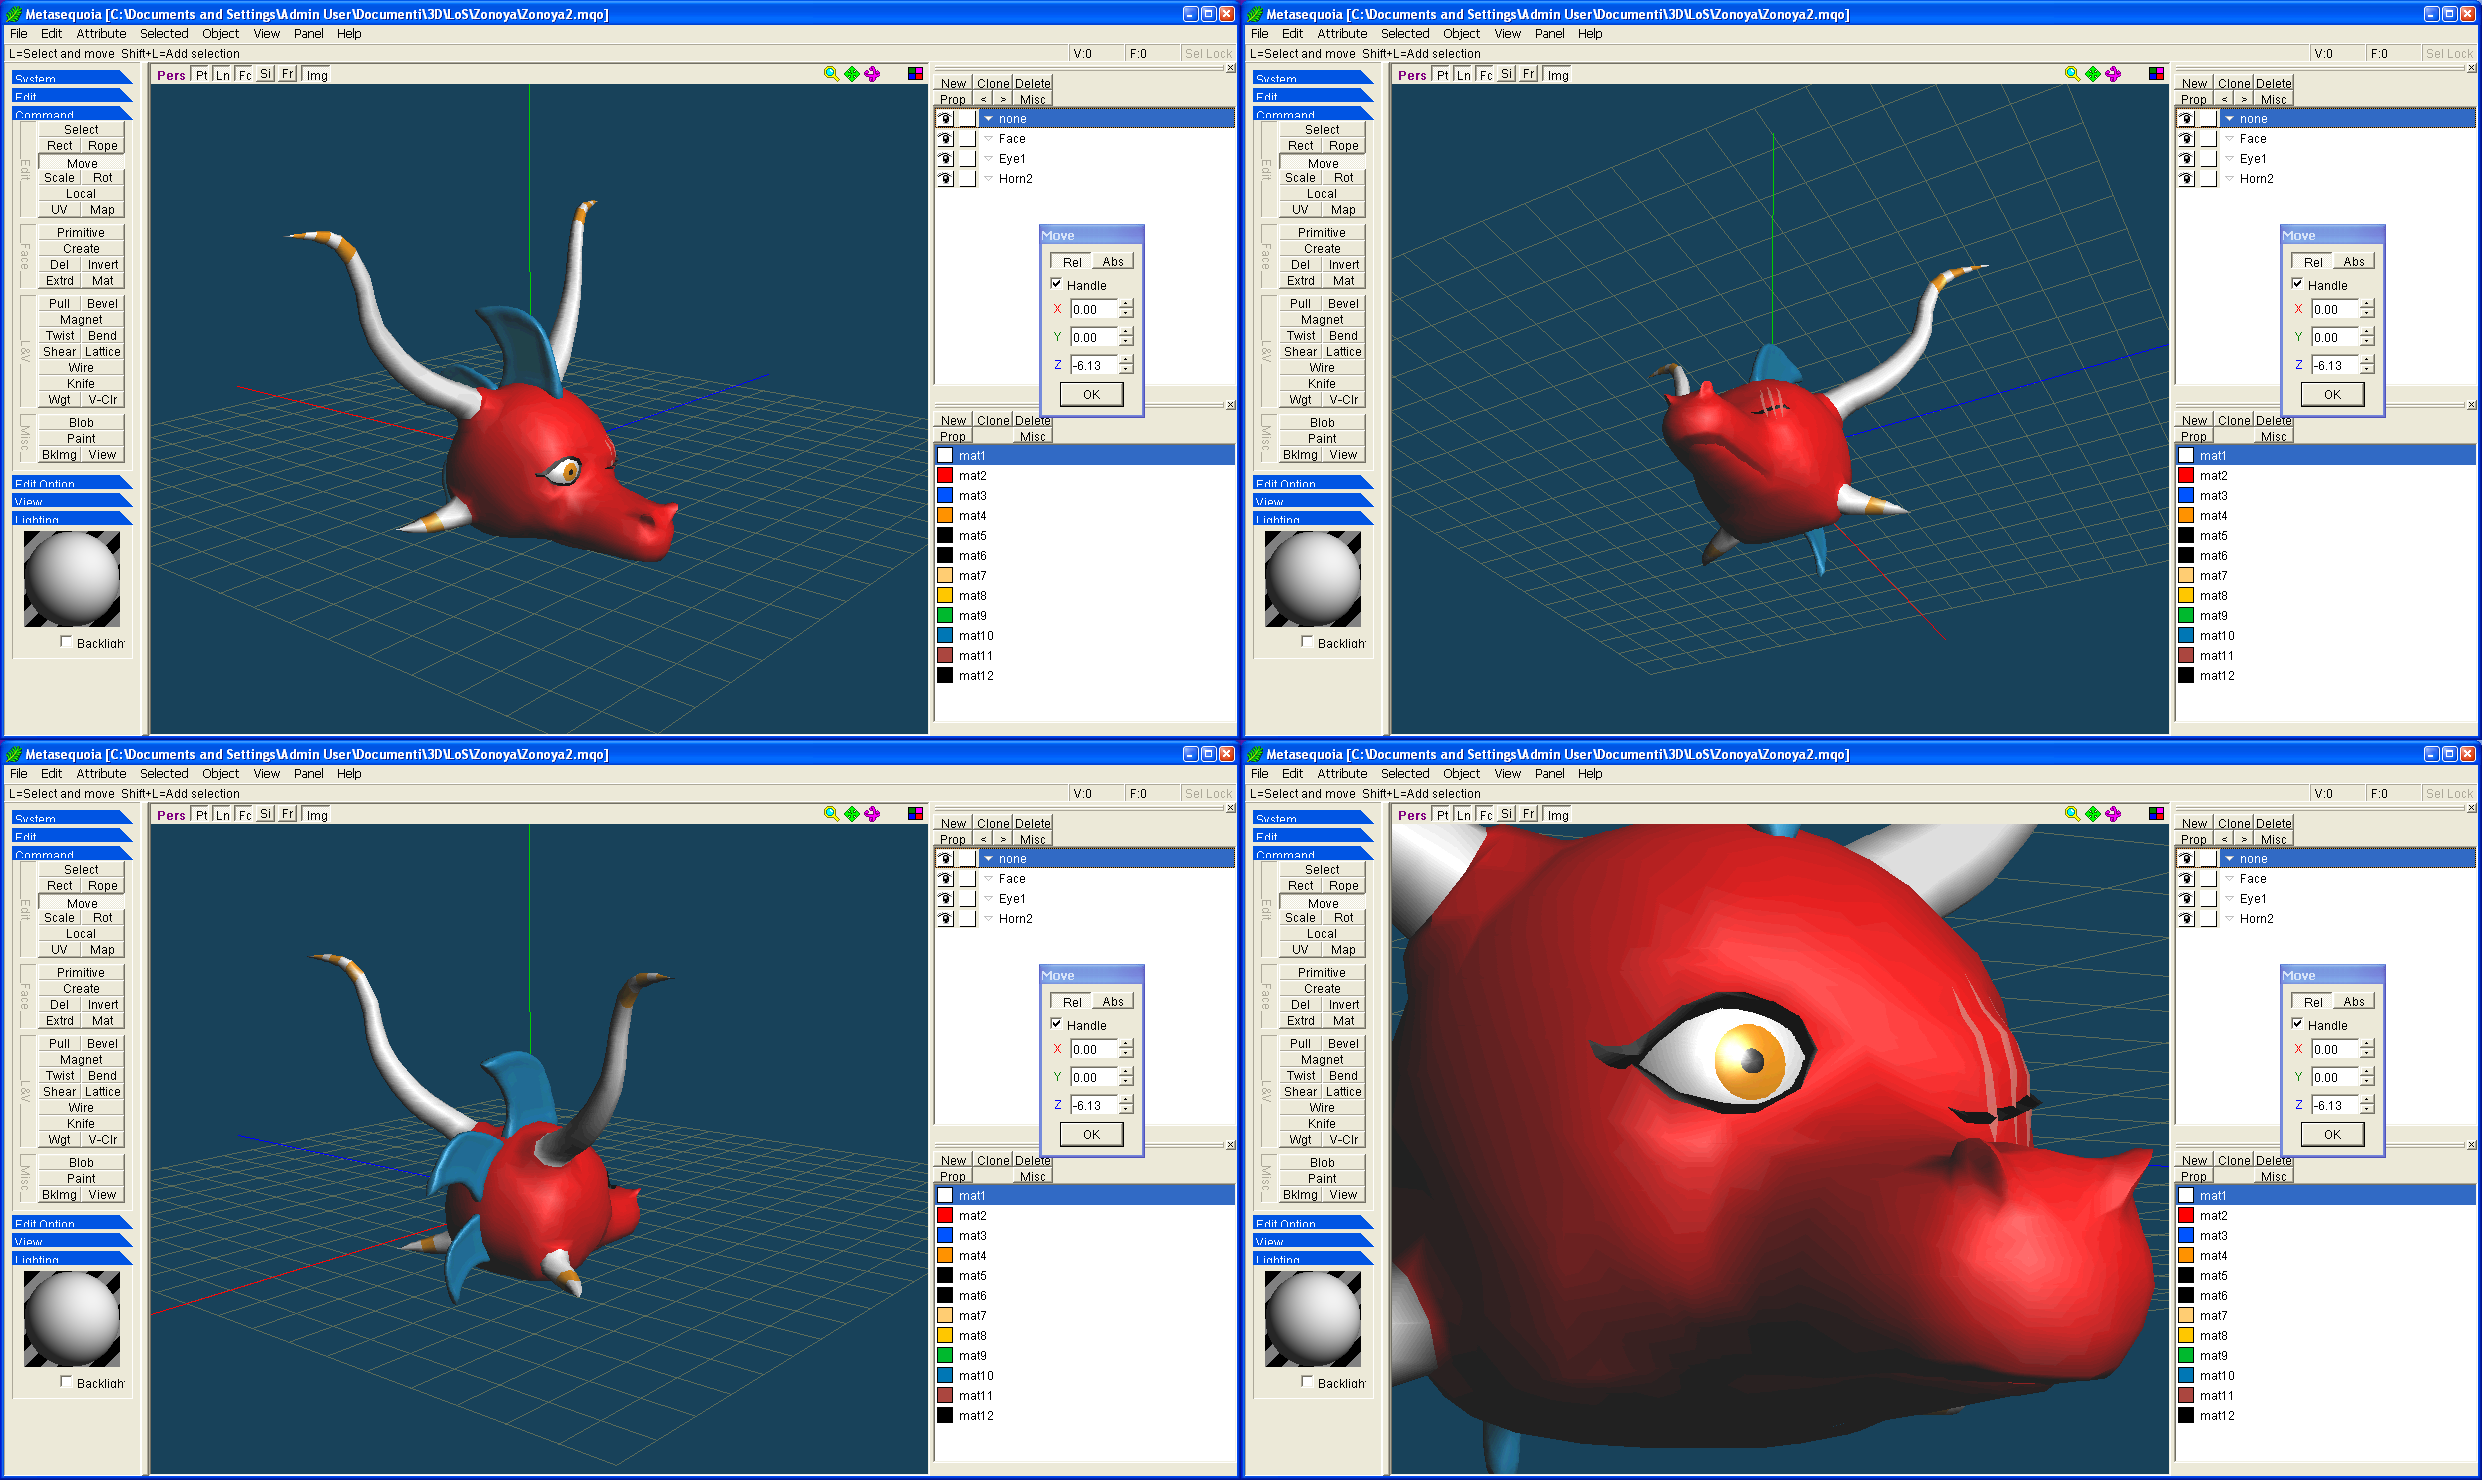Click the zoom magnifier icon in top-right window

pyautogui.click(x=2072, y=74)
